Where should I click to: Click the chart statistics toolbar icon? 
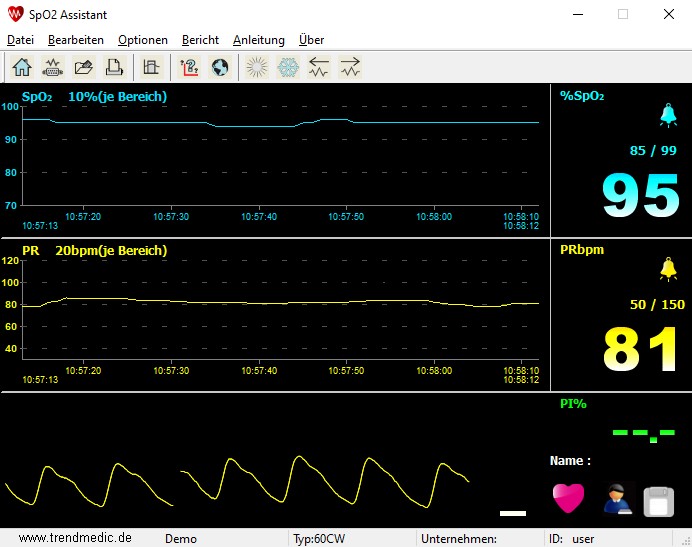pos(151,68)
